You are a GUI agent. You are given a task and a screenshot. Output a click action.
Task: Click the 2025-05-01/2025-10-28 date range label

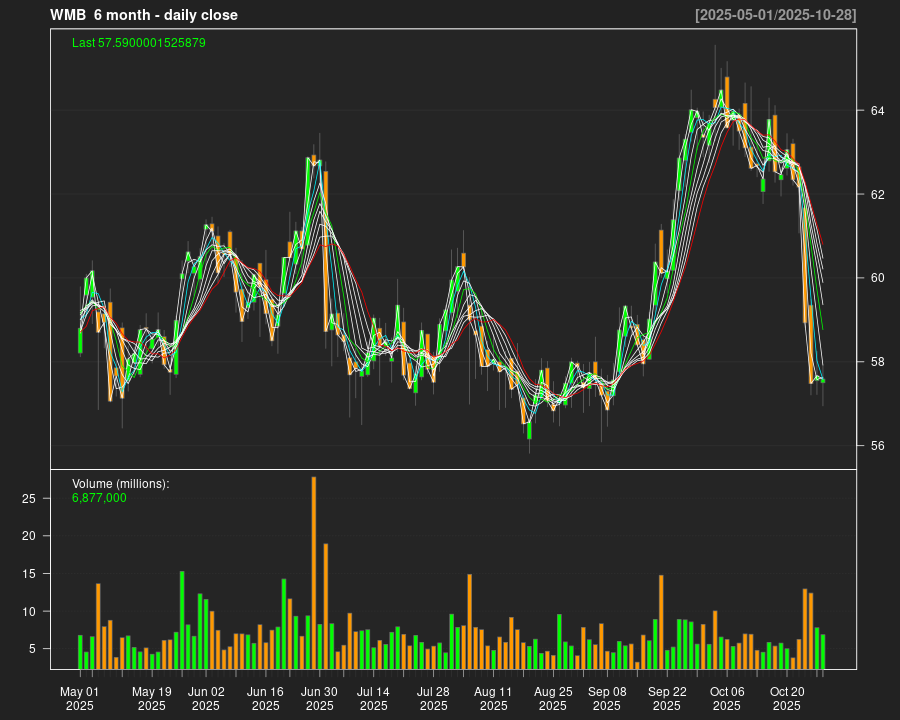775,15
